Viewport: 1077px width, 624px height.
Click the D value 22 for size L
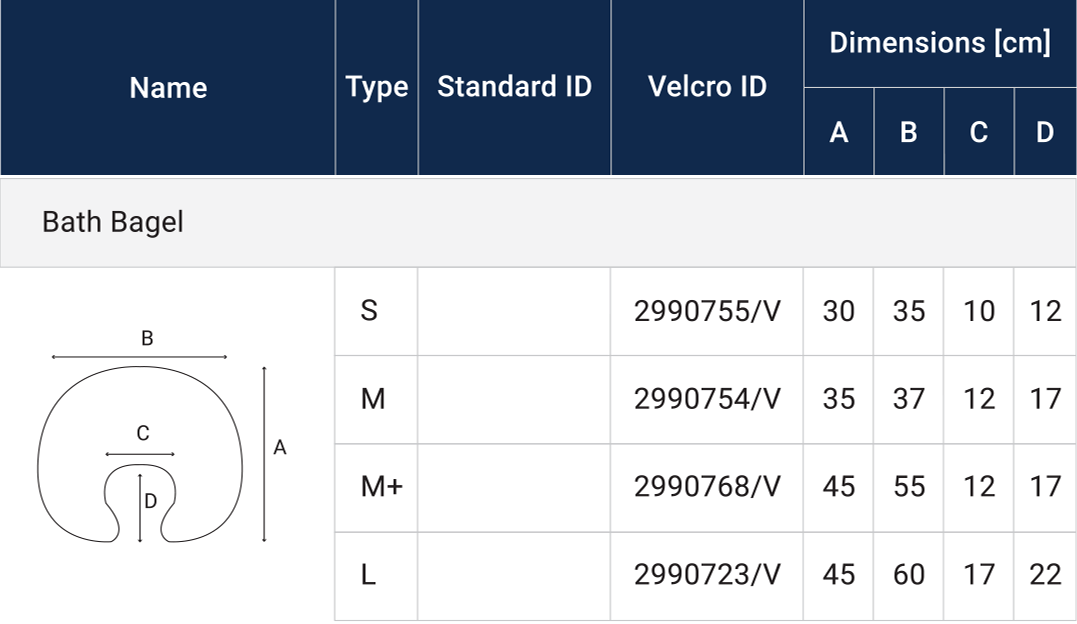coord(1045,576)
